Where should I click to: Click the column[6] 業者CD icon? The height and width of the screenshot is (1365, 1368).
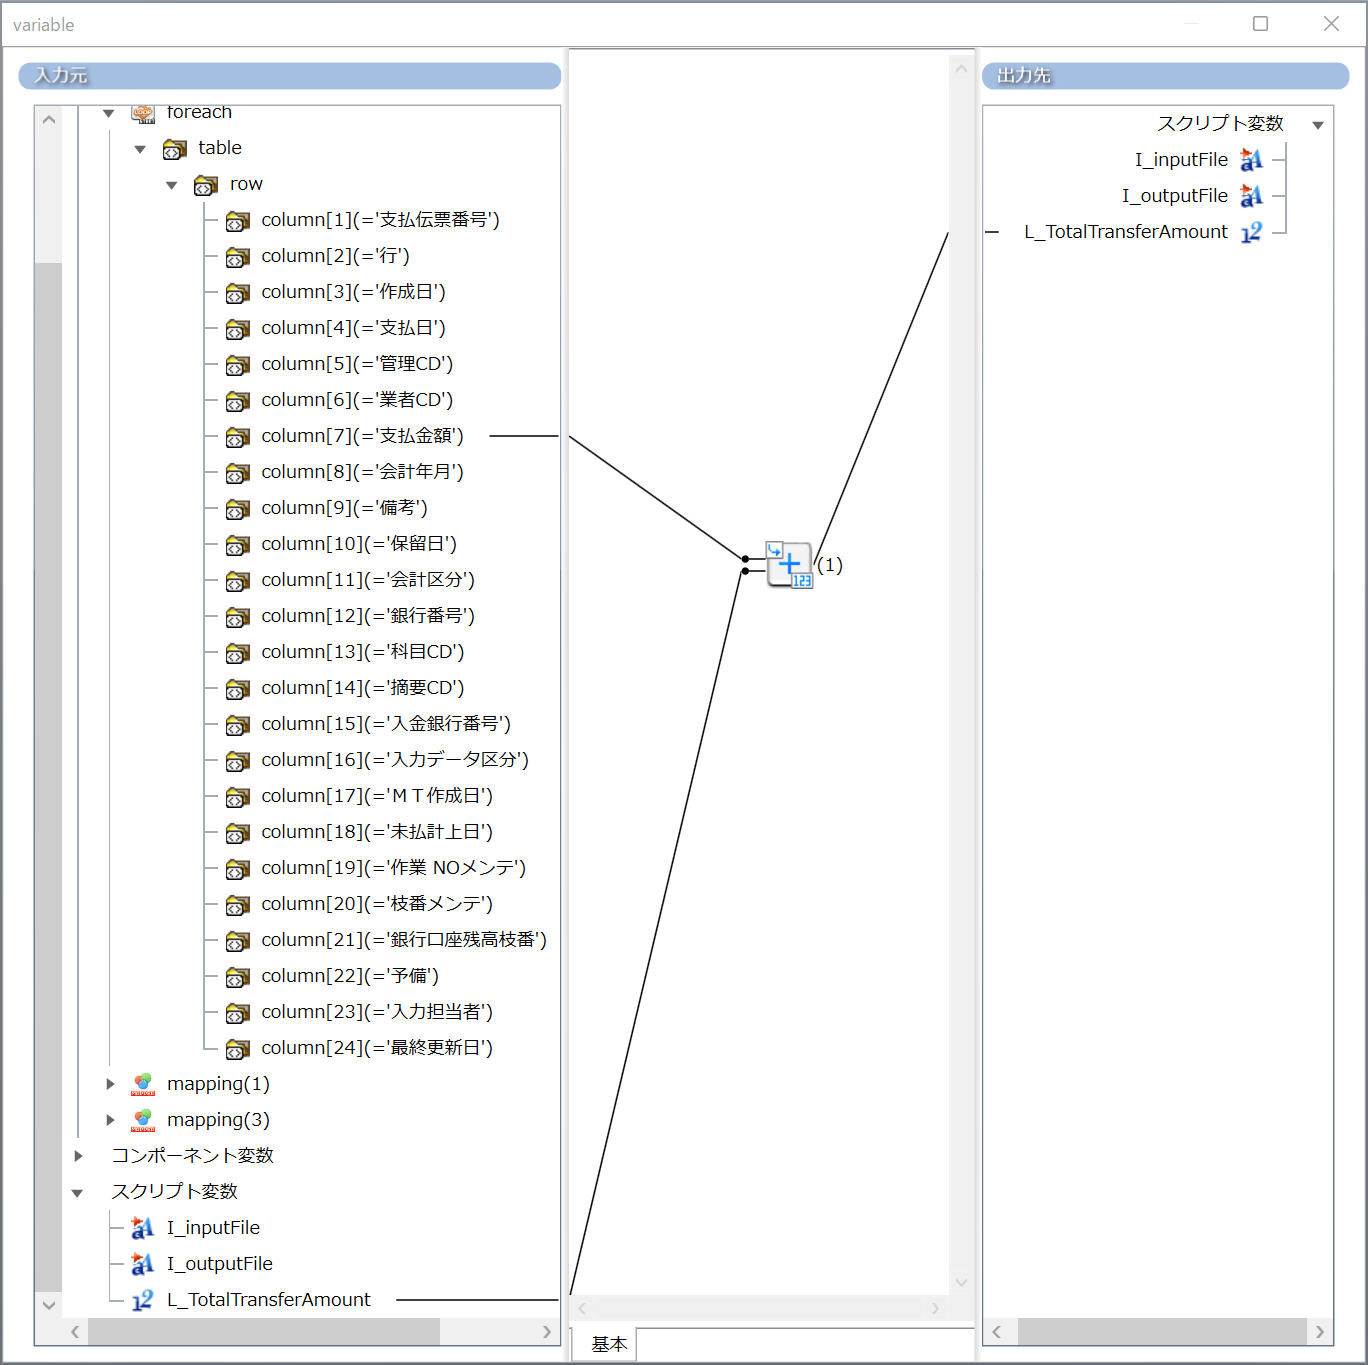coord(238,401)
